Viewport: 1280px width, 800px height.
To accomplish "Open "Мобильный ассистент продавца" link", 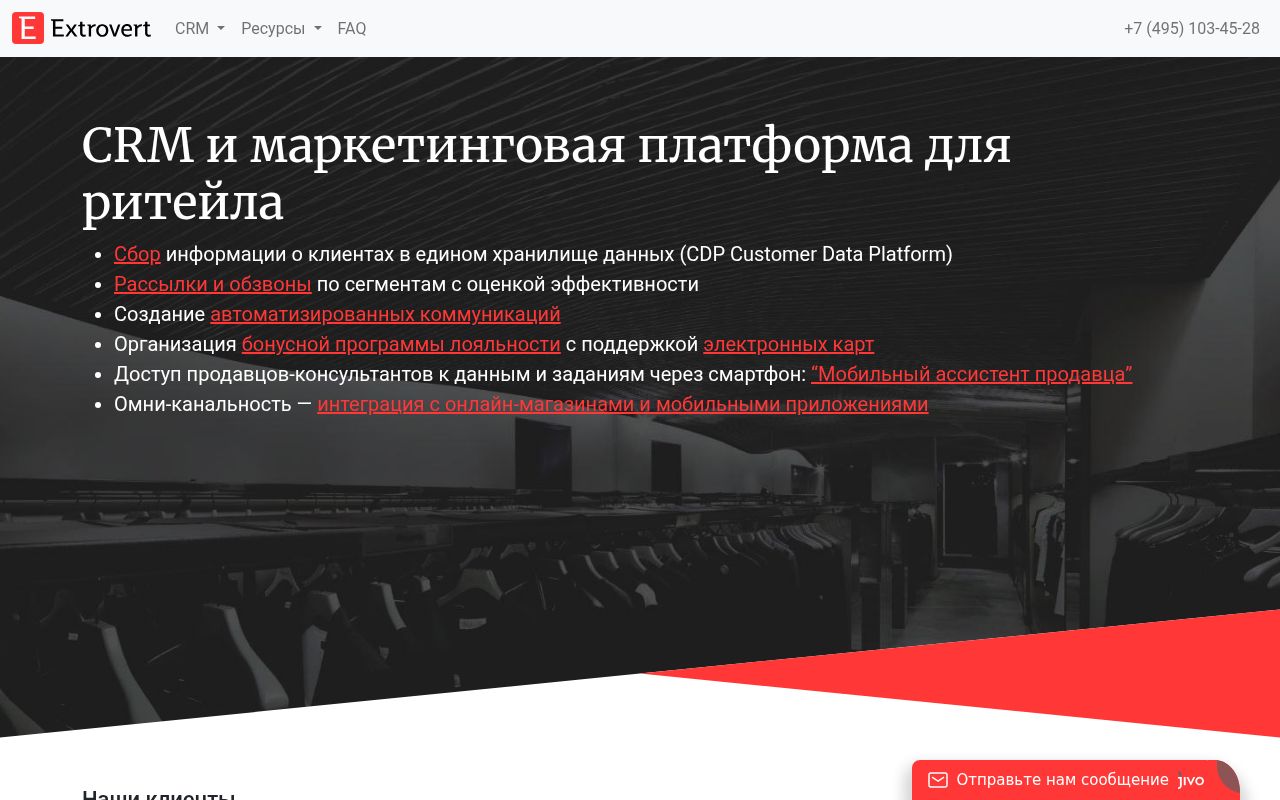I will click(x=971, y=374).
